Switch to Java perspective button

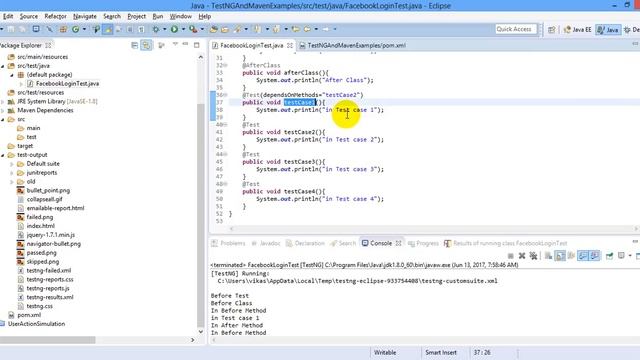pyautogui.click(x=608, y=29)
